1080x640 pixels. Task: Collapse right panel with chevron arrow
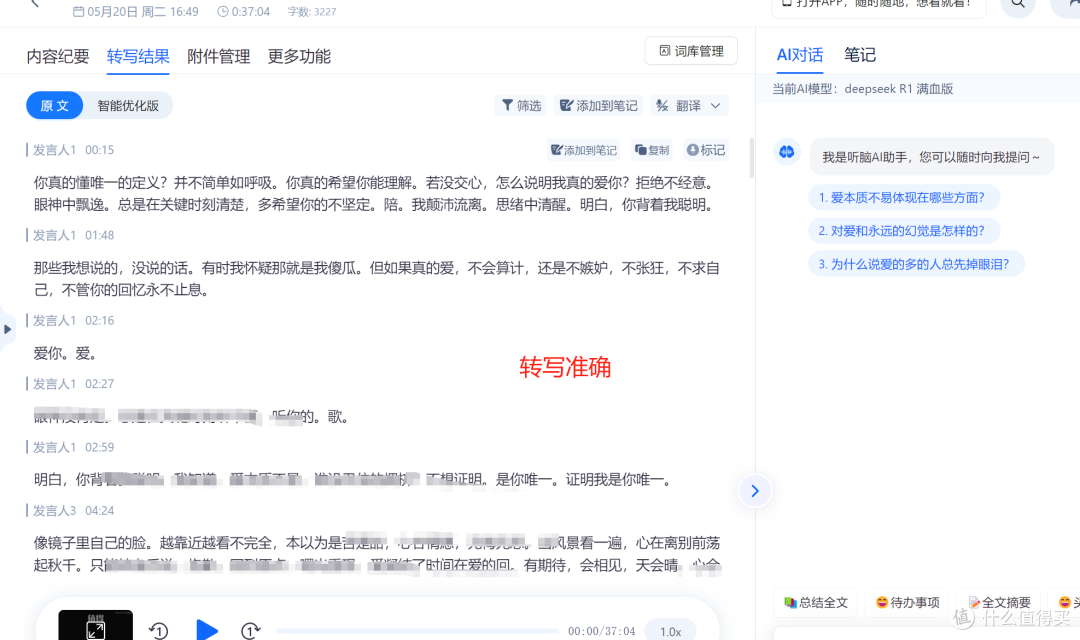tap(755, 491)
